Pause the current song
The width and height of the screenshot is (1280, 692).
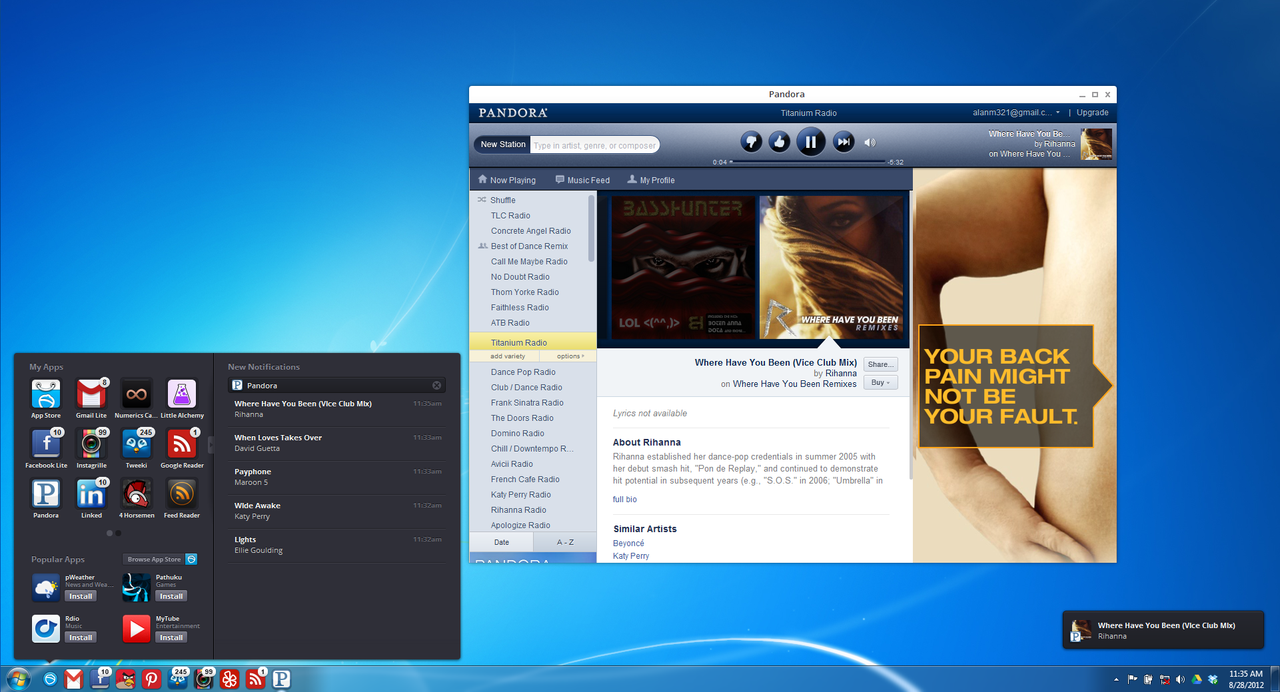pos(811,142)
